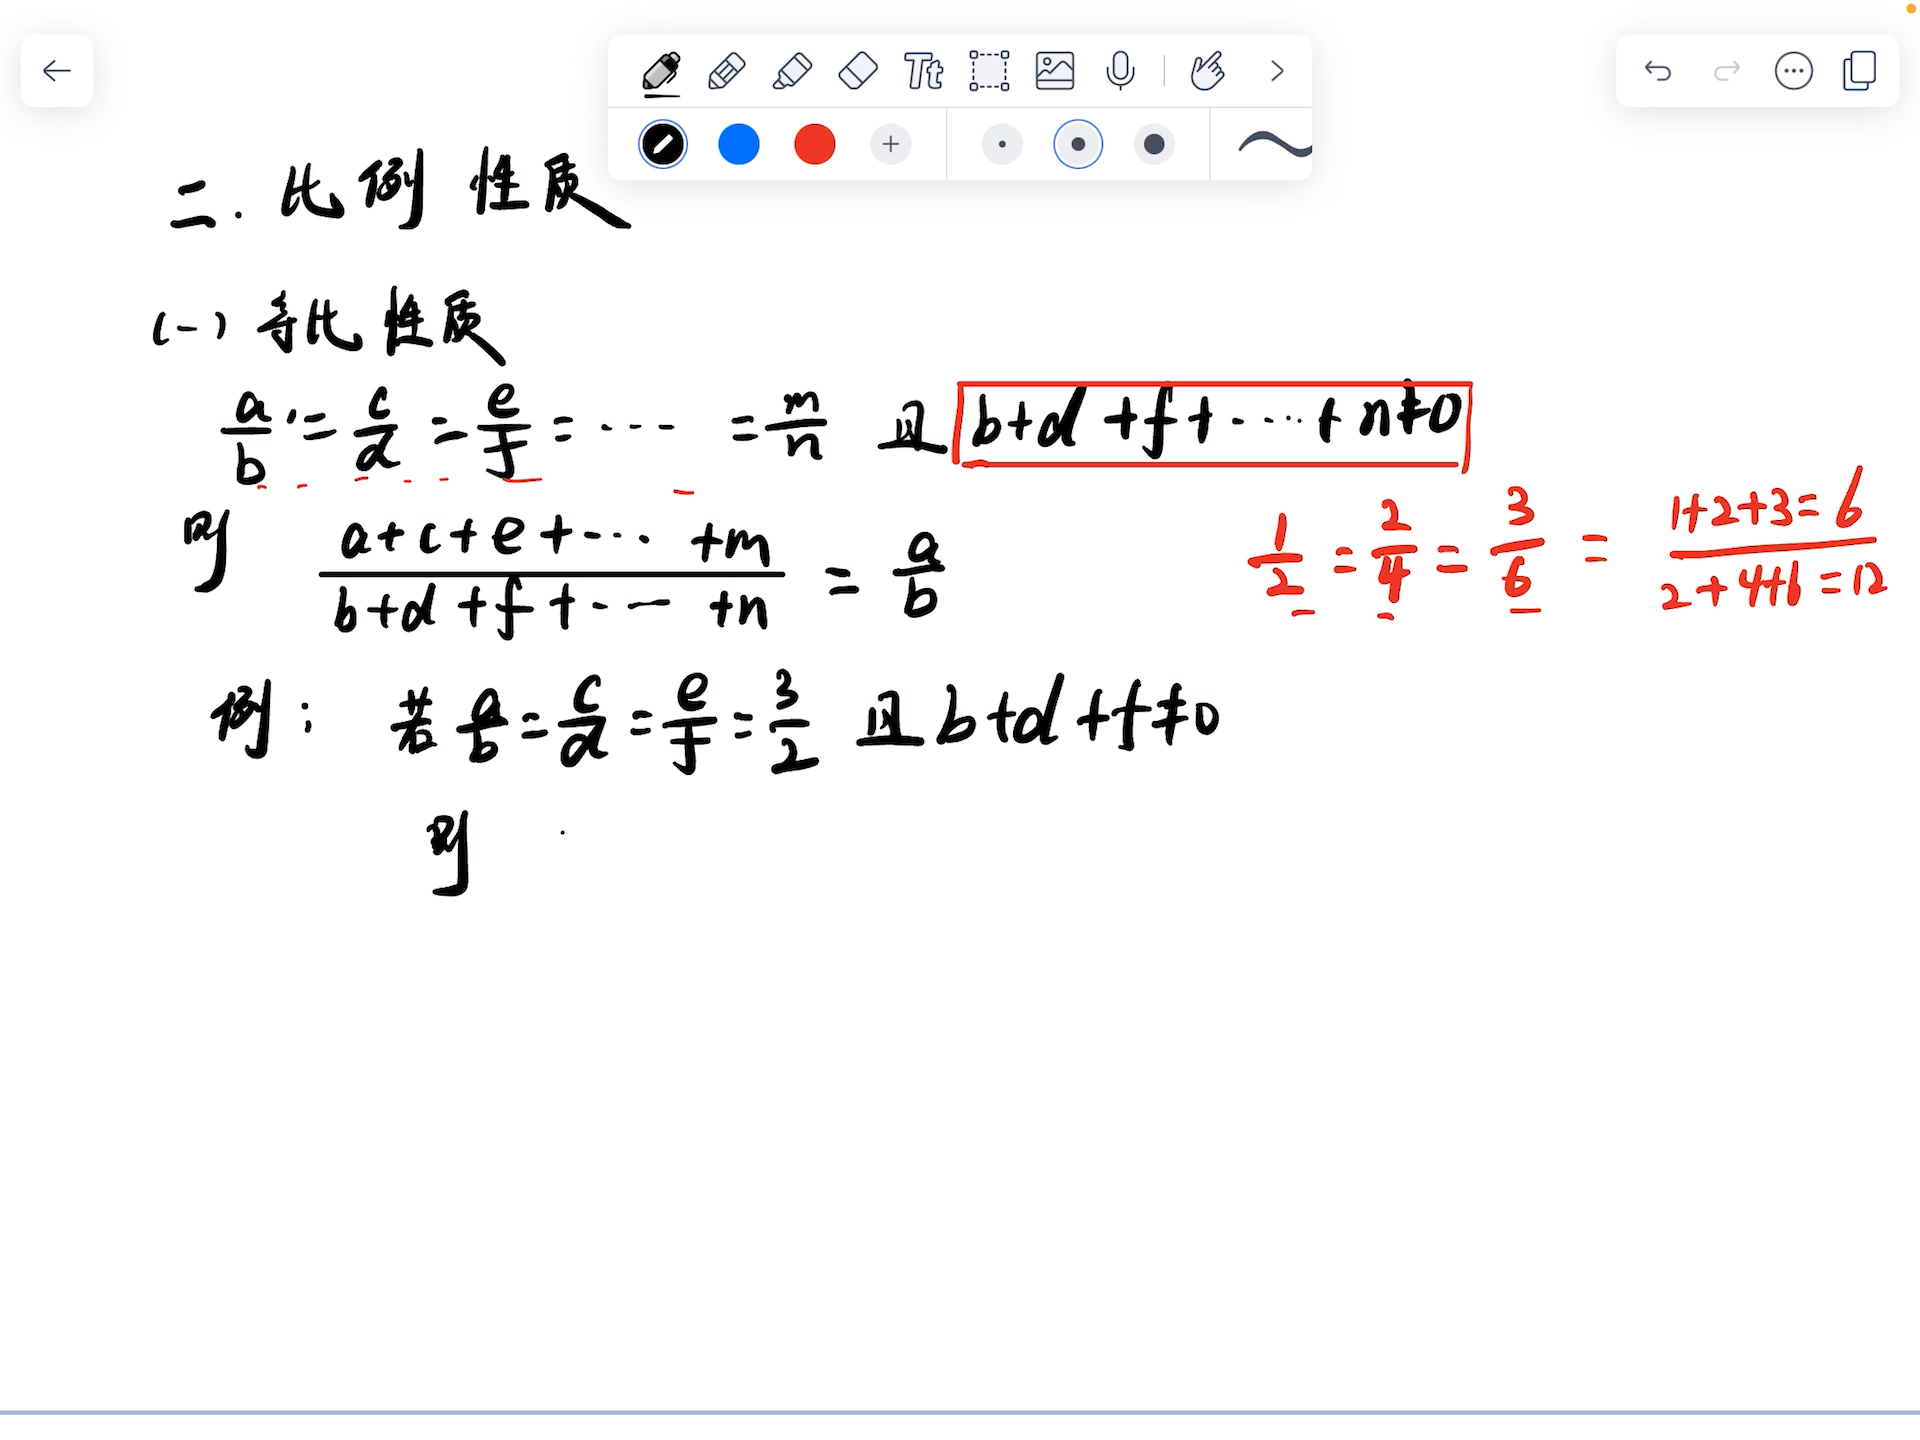Expand more tools with right chevron

[1277, 71]
